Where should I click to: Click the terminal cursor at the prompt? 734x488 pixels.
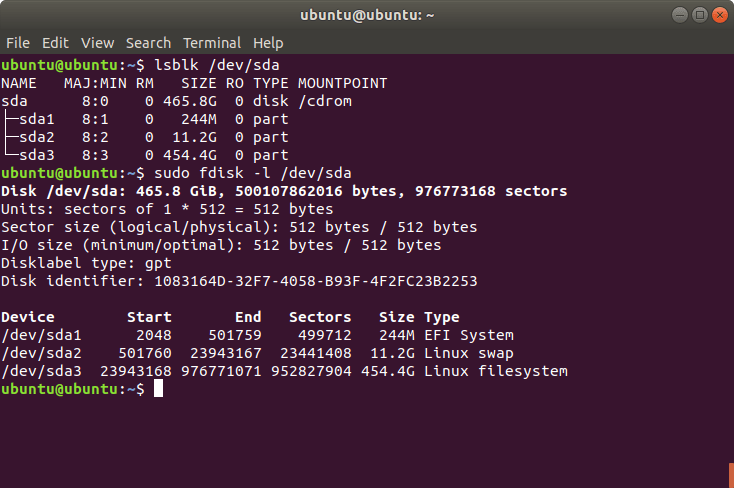tap(159, 389)
